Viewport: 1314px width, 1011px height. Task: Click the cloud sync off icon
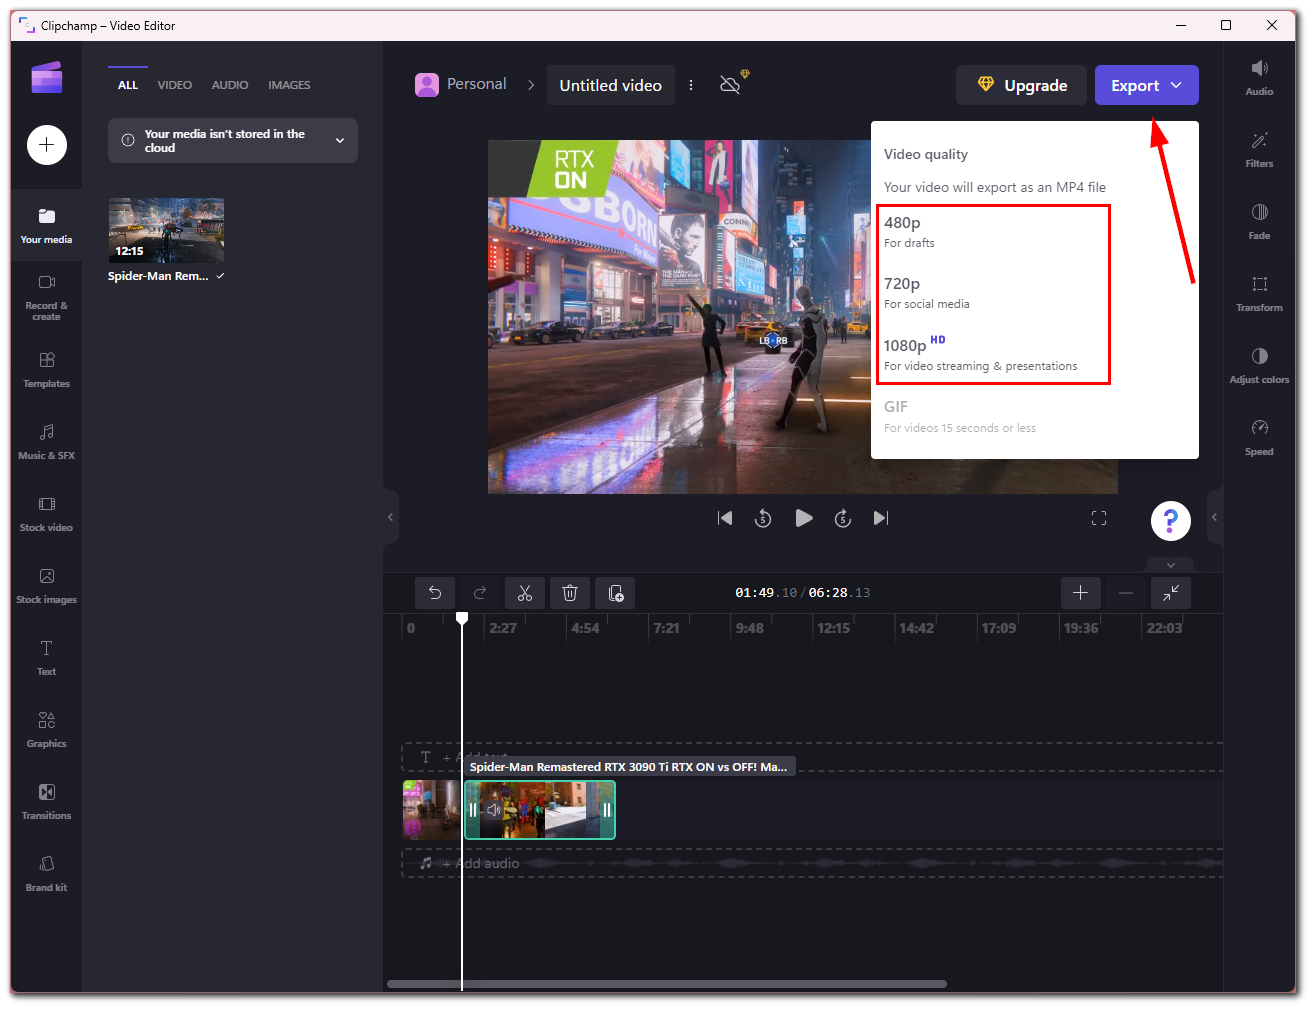point(731,85)
